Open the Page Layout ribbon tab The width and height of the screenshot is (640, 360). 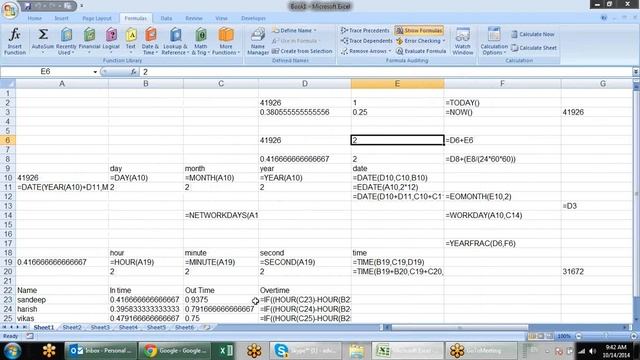97,18
